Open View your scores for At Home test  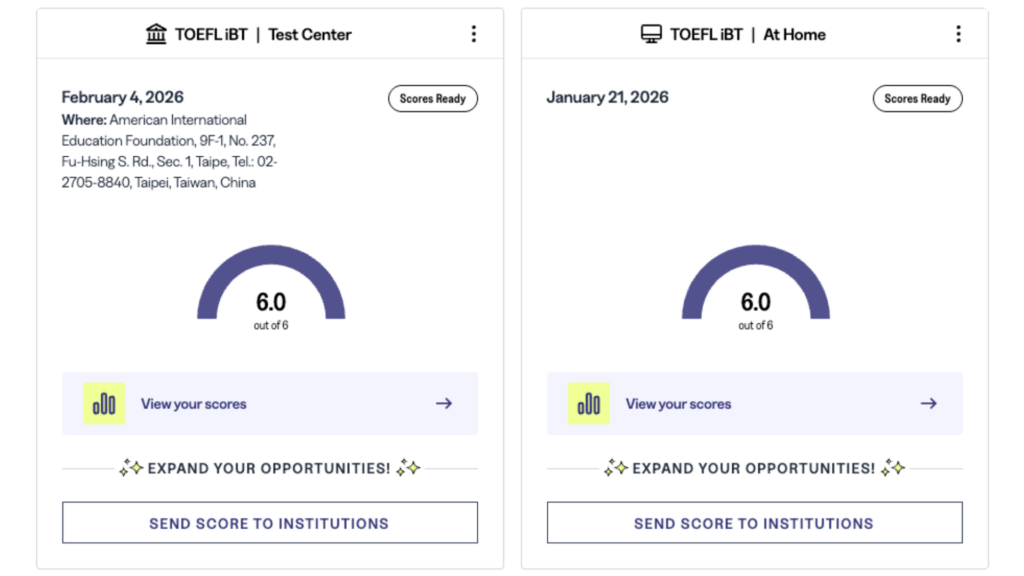coord(679,404)
